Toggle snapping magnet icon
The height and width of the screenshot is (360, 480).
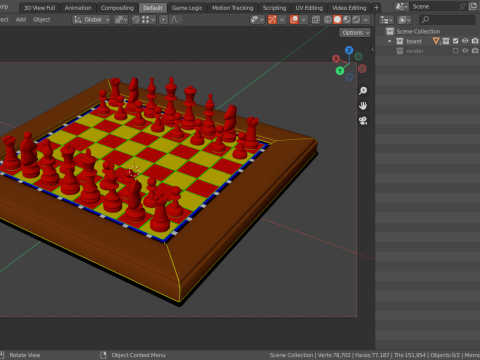click(136, 20)
